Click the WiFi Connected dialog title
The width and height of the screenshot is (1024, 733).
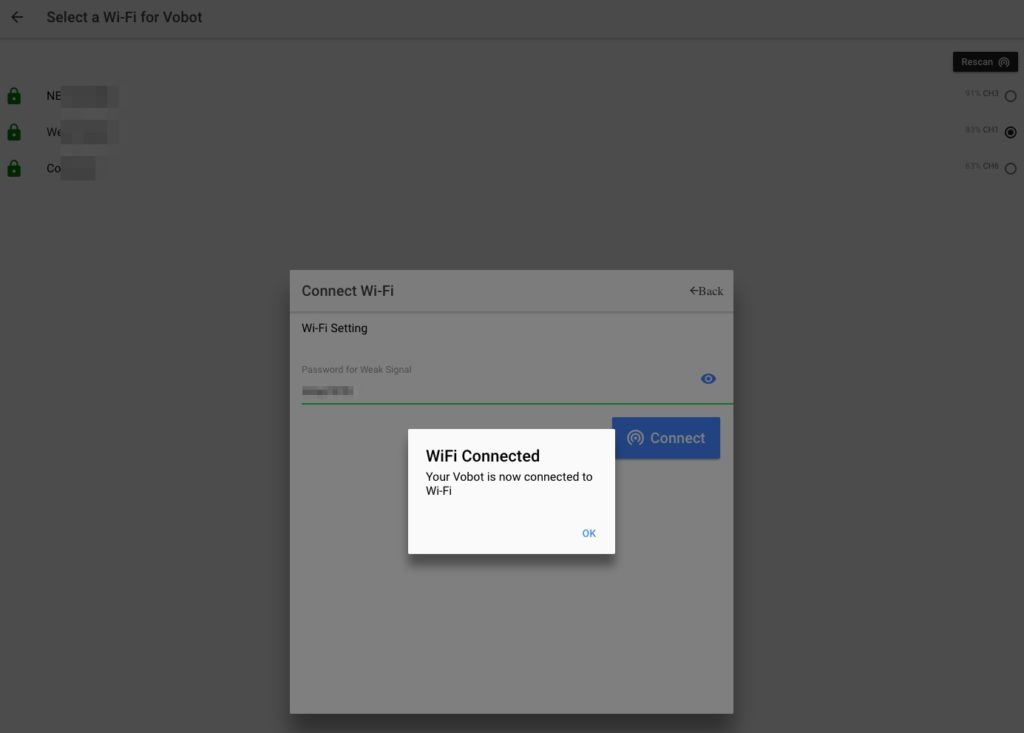(x=482, y=456)
